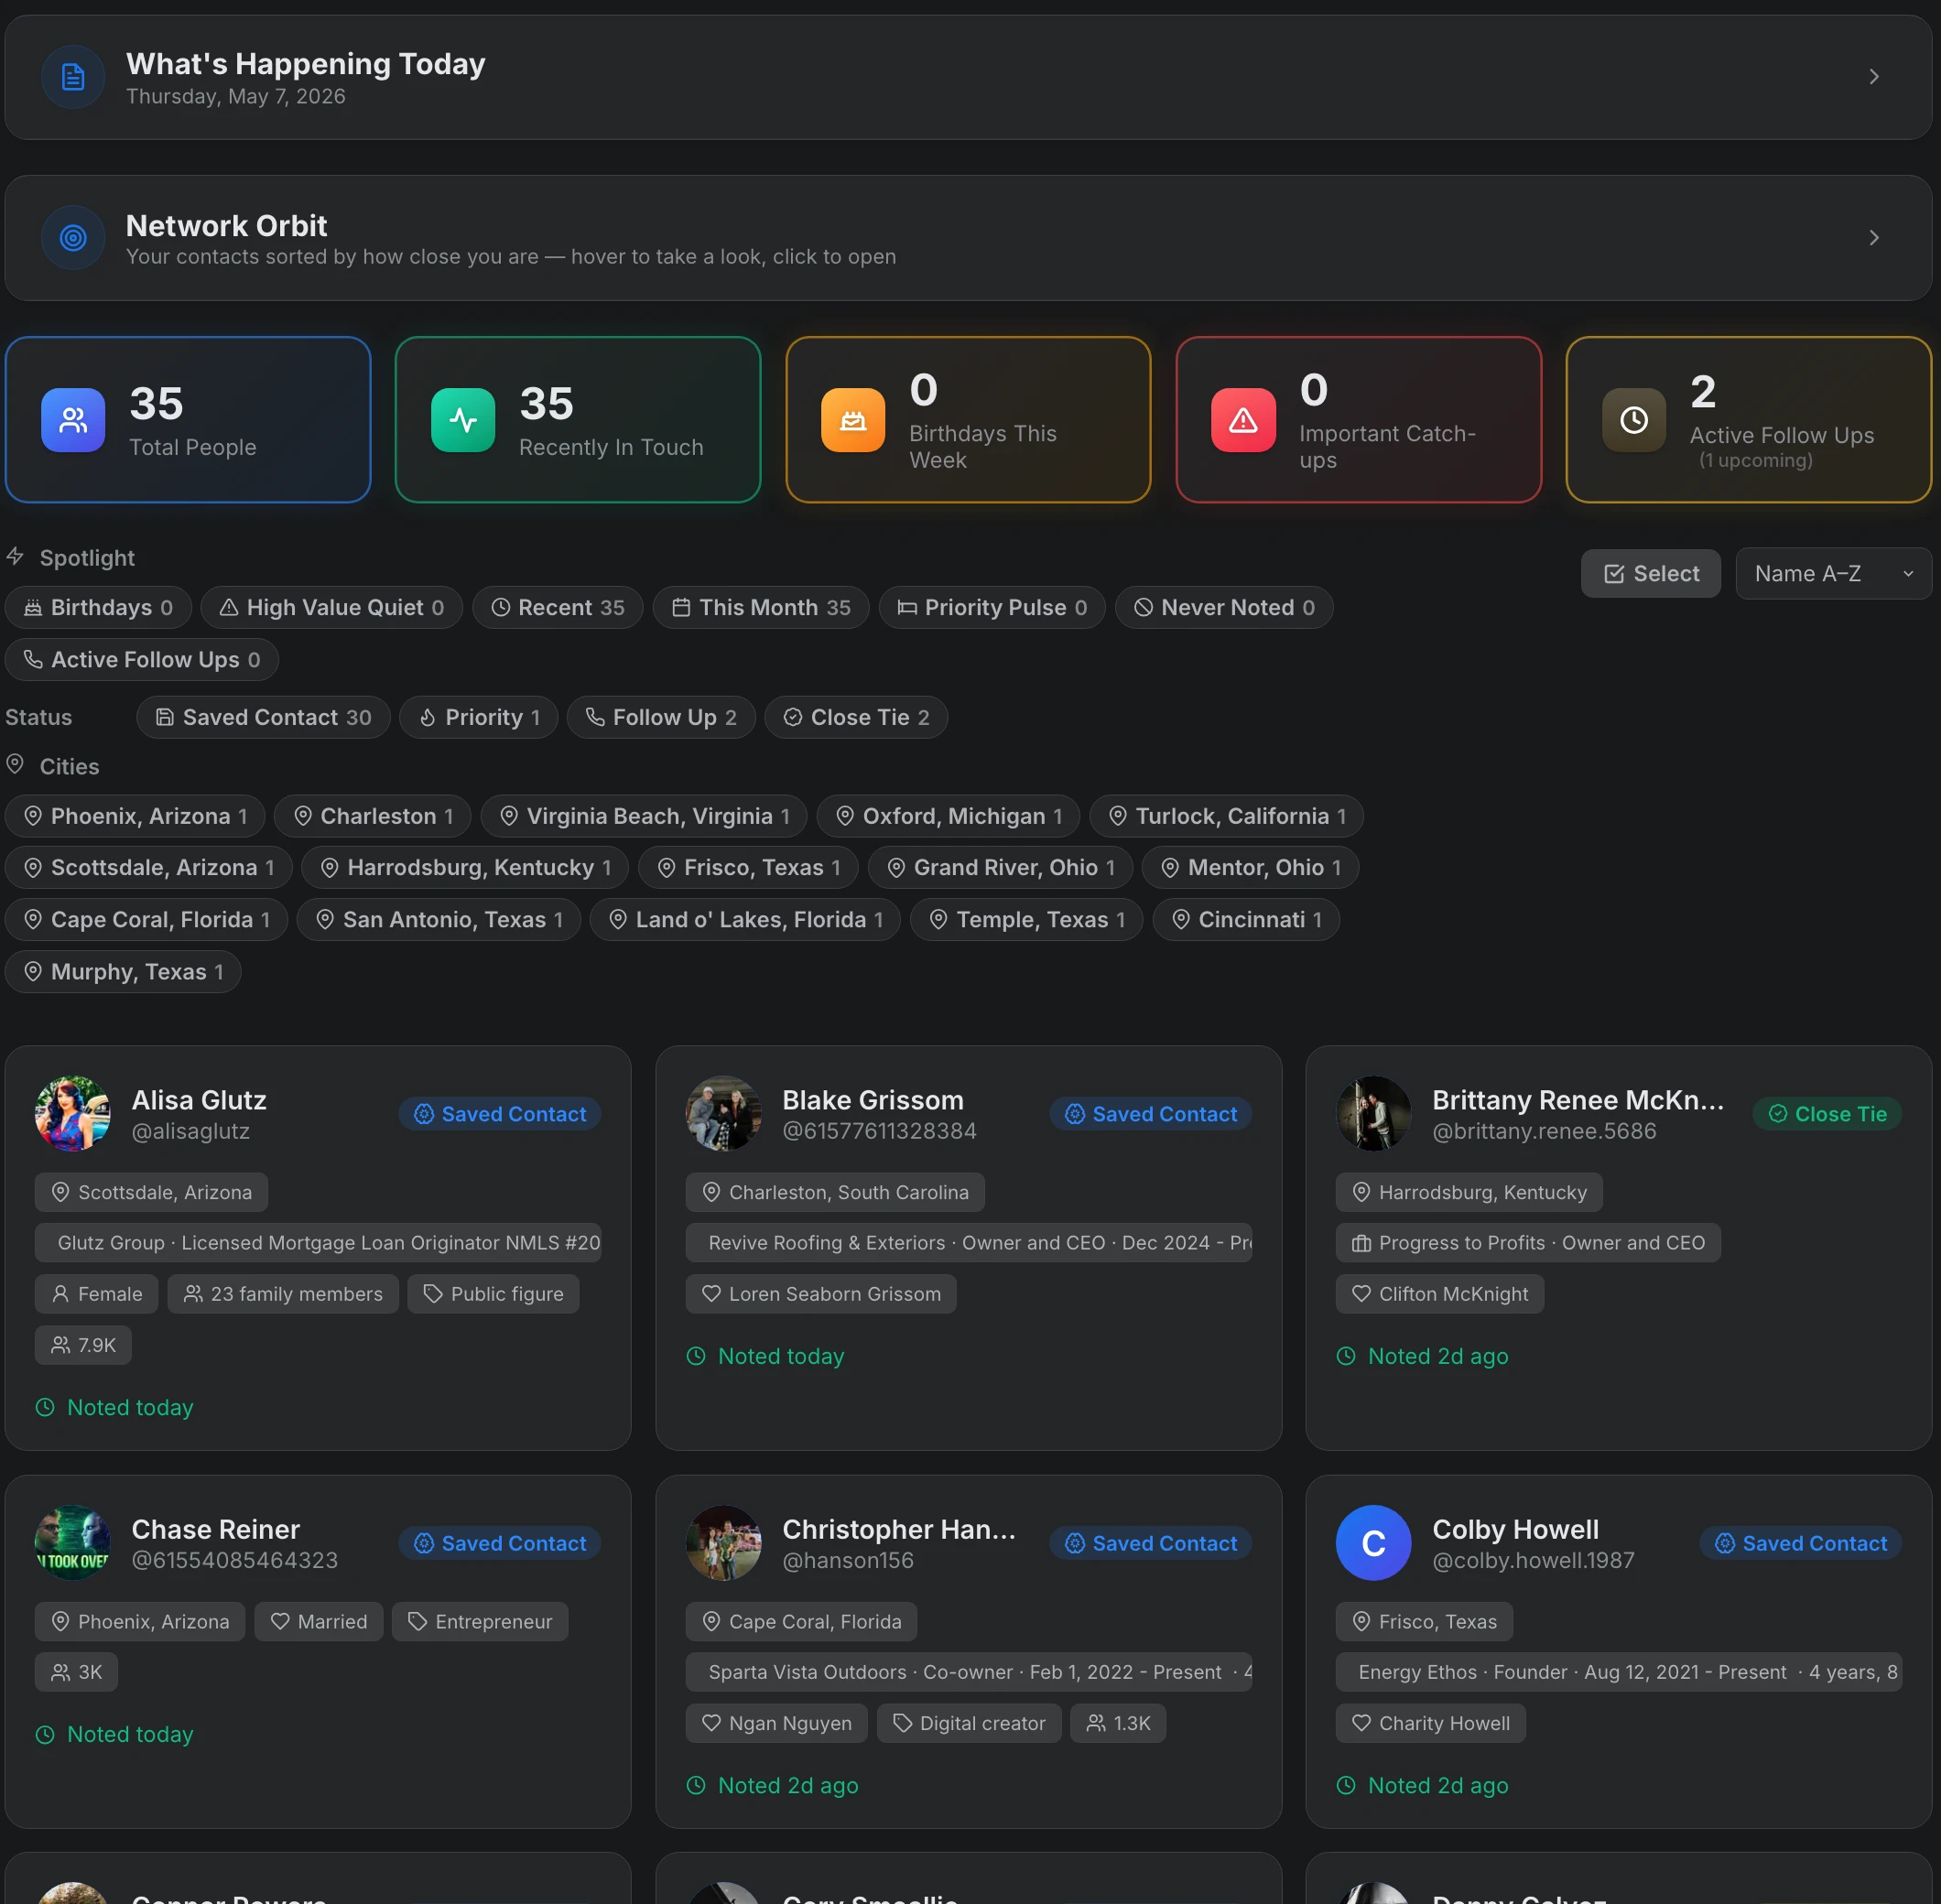Toggle the Active Follow Ups filter chip
This screenshot has height=1904, width=1941.
pos(141,659)
